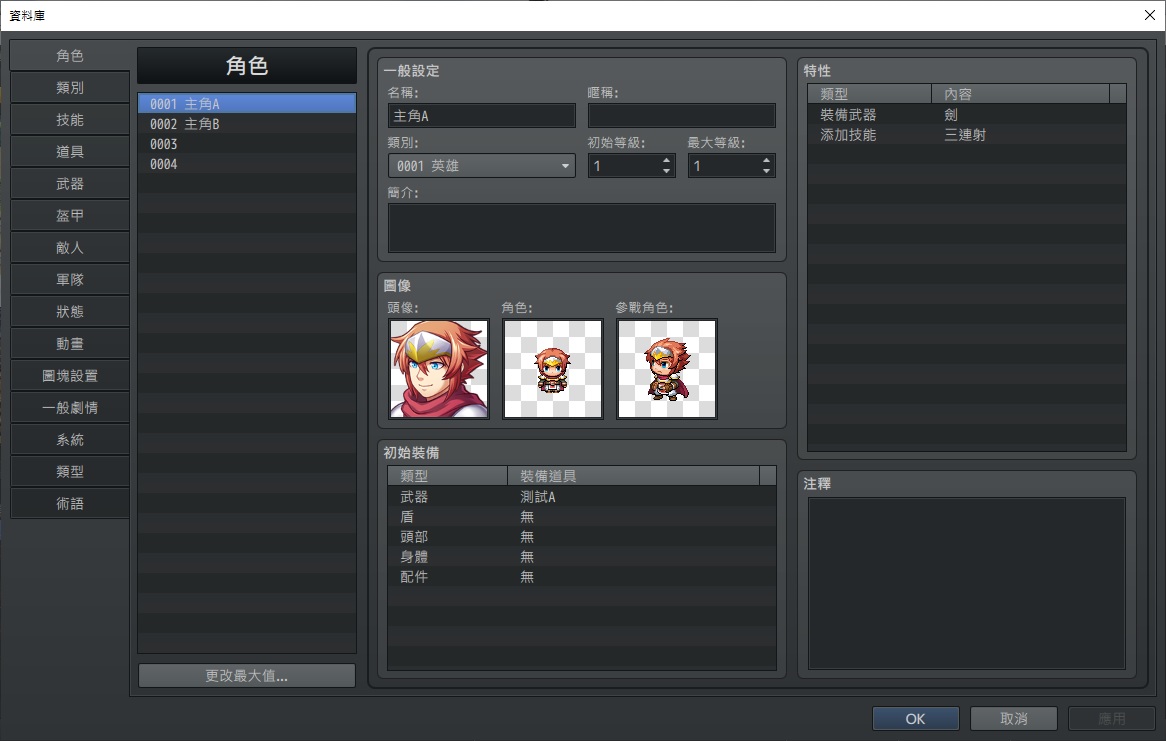1166x741 pixels.
Task: Click into the 簡介 text area
Action: (x=582, y=228)
